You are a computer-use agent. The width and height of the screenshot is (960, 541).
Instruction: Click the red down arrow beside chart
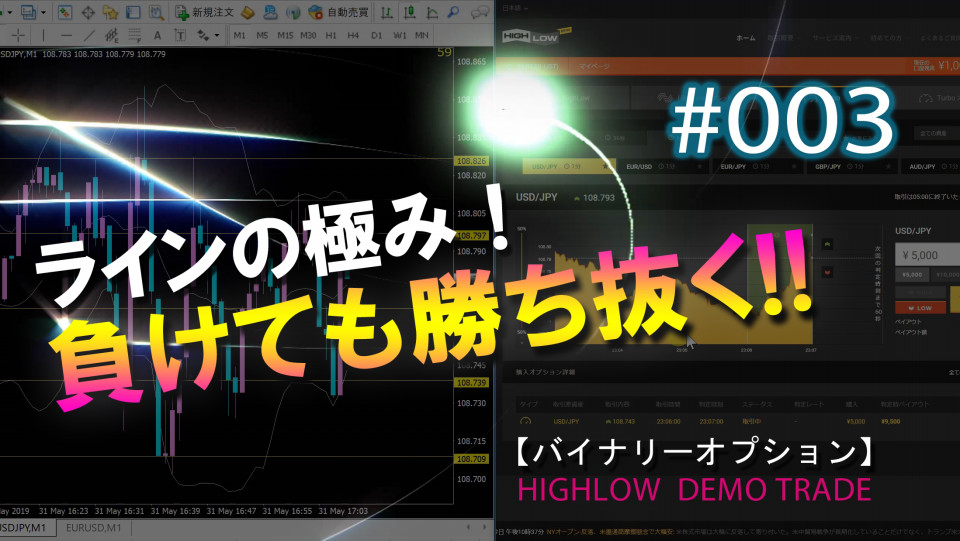point(828,272)
